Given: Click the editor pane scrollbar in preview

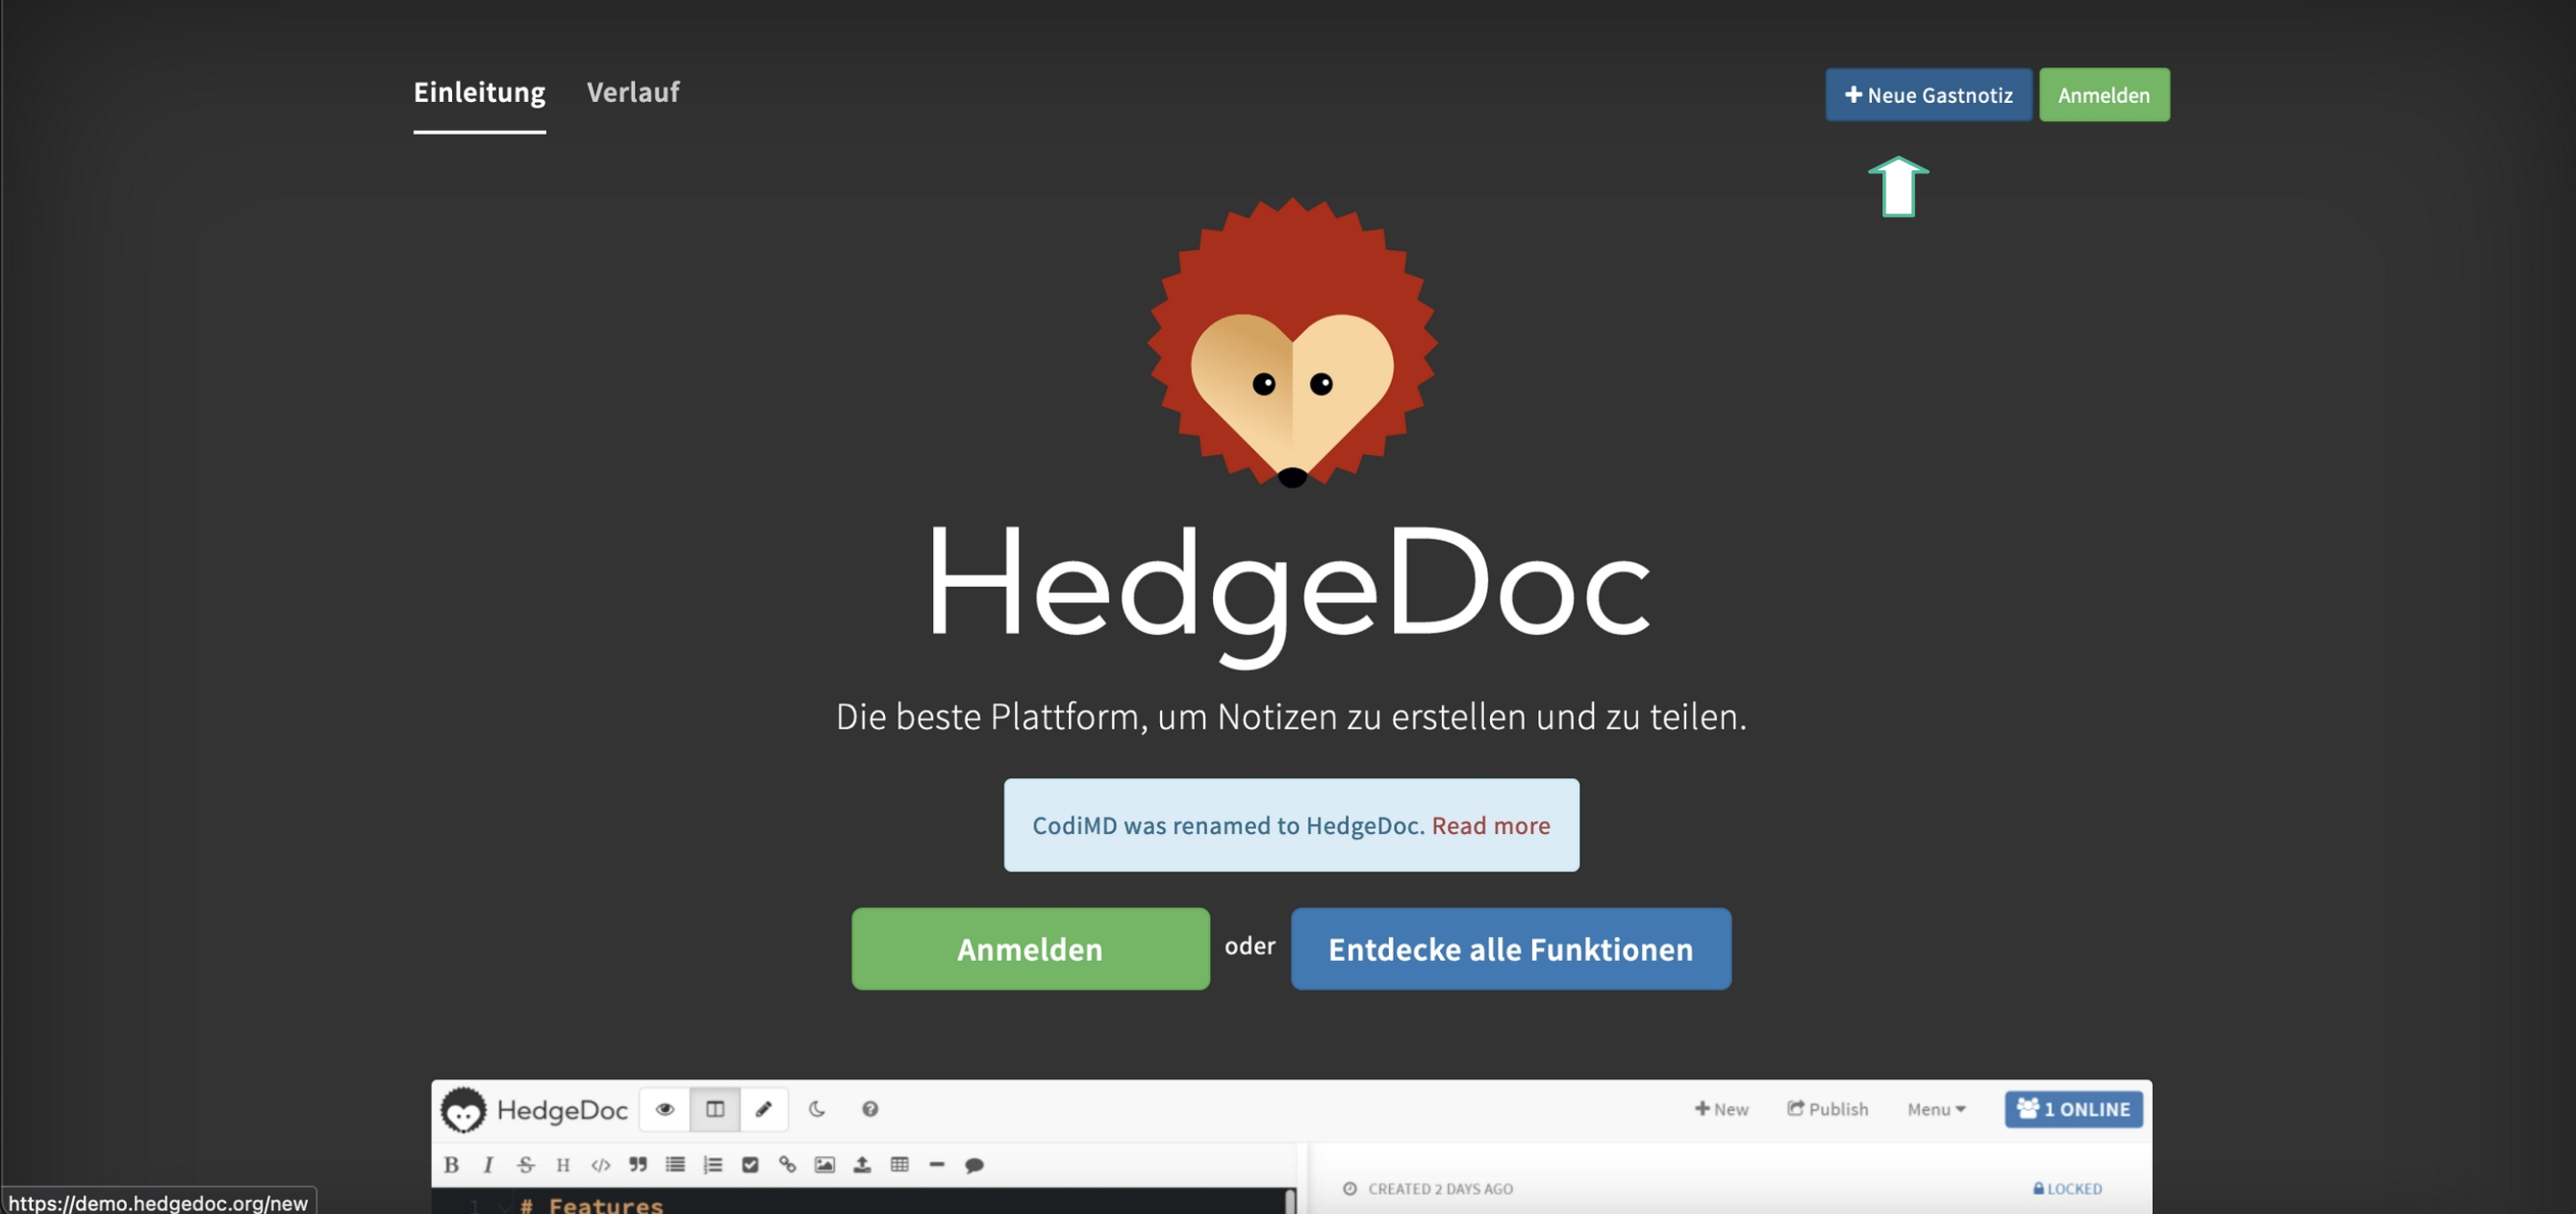Looking at the screenshot, I should [1290, 1201].
